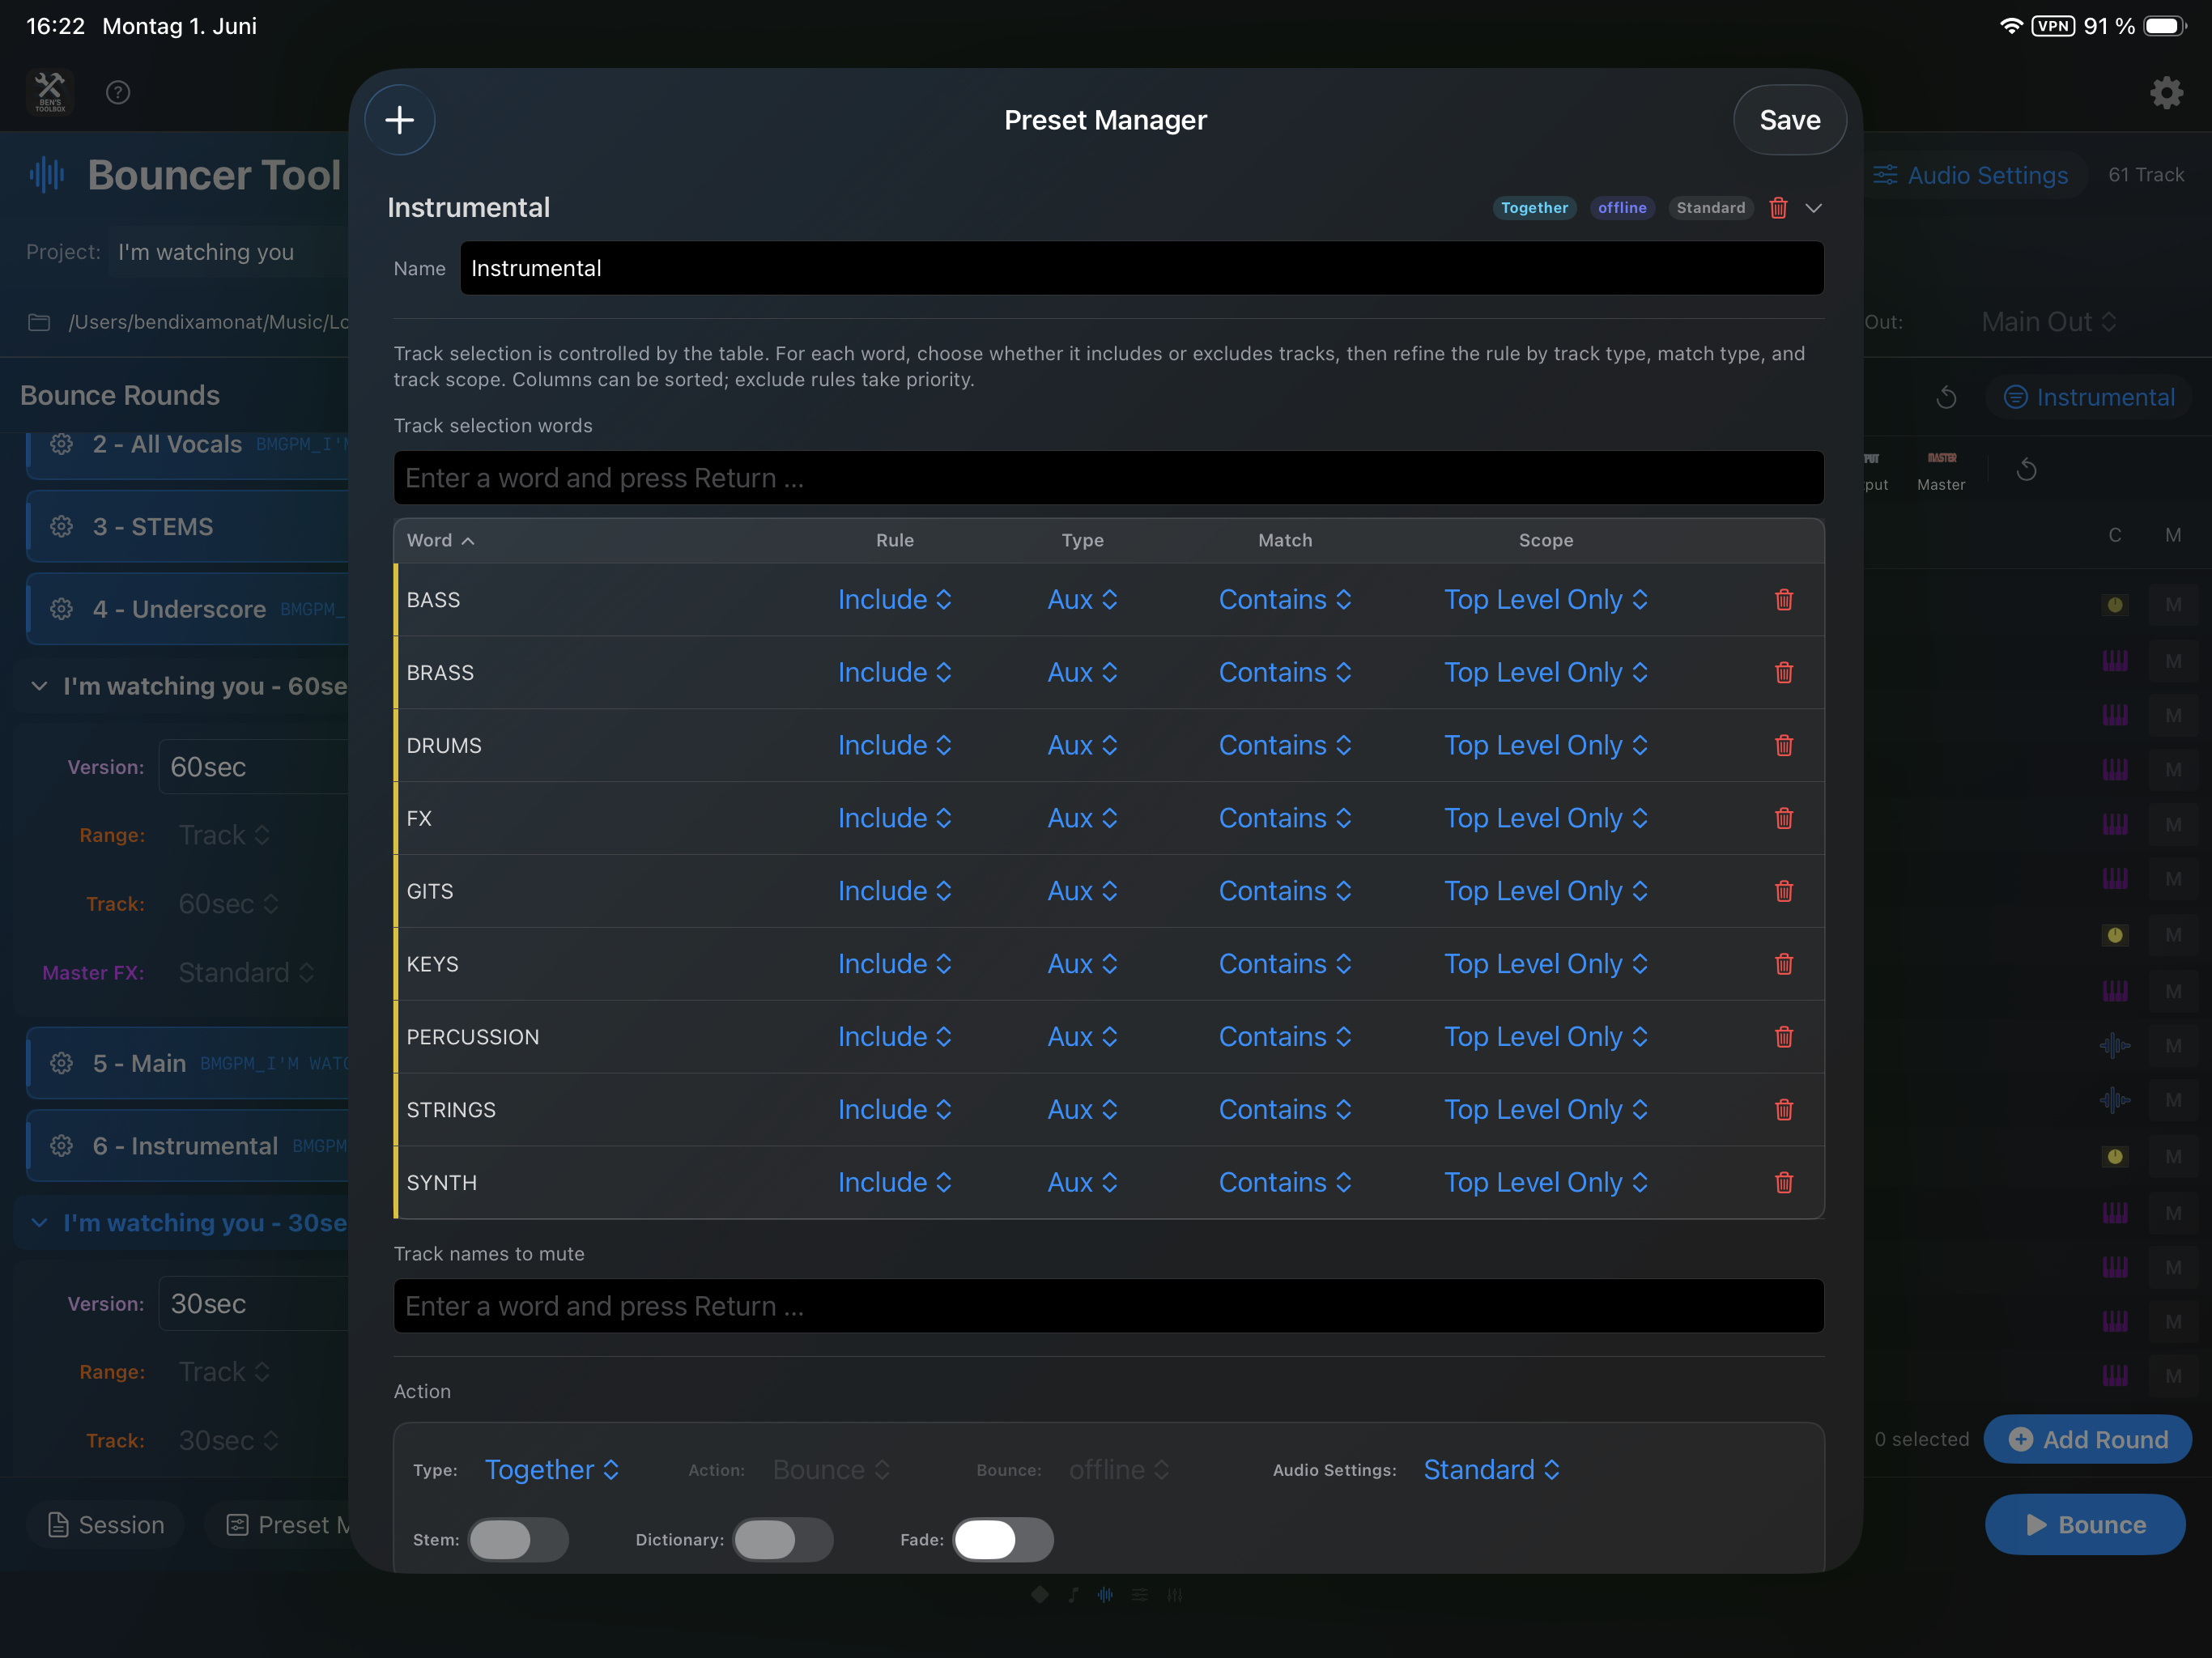
Task: Collapse the Instrumental preset chevron
Action: (1814, 208)
